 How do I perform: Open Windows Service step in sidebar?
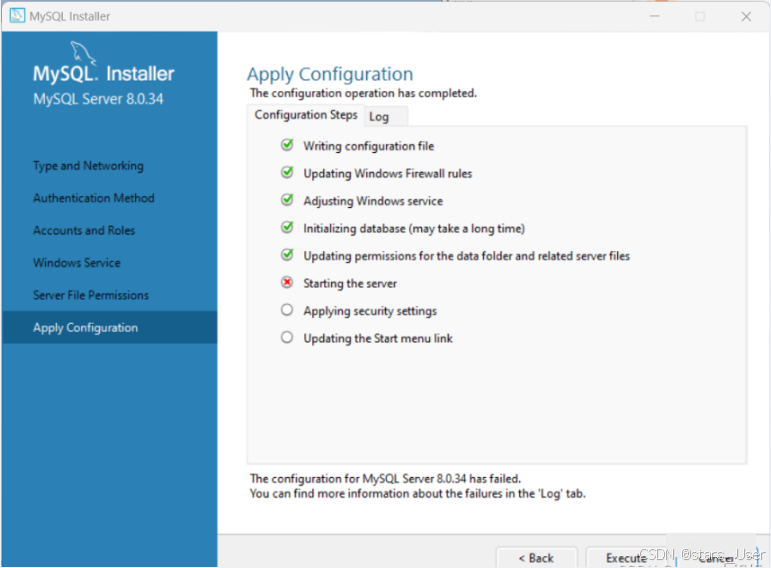point(77,263)
